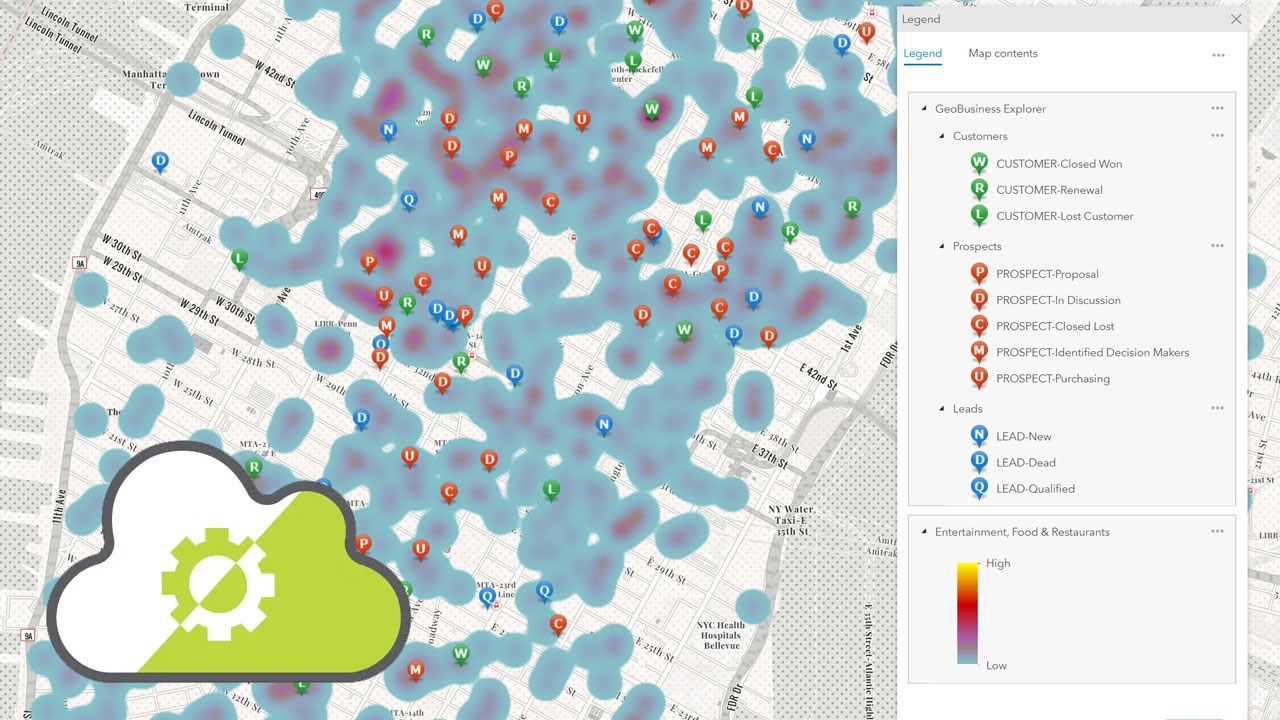Click the CUSTOMER-Closed Won label

pos(1059,164)
